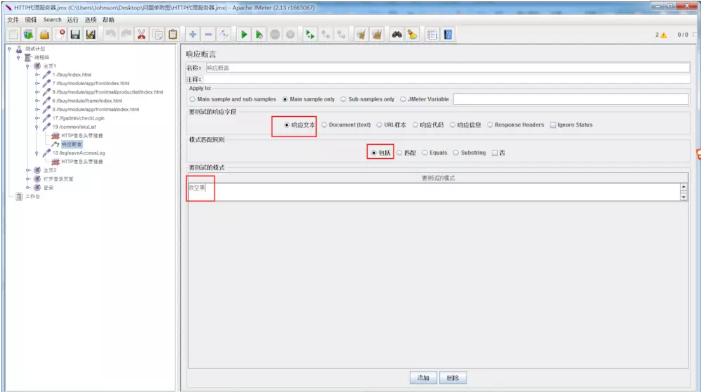Open the 文件 menu
The width and height of the screenshot is (701, 392).
[x=13, y=20]
